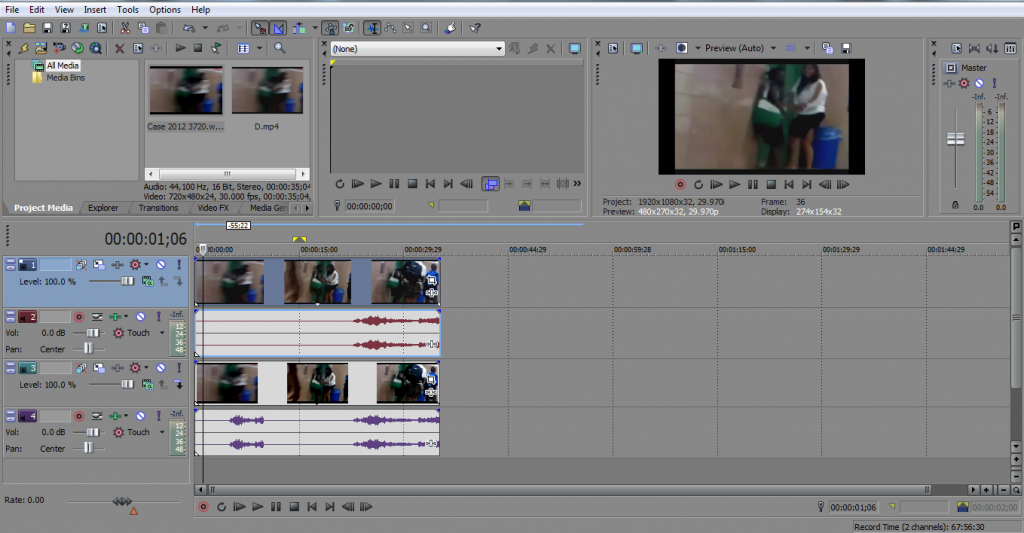Arm audio track 4 for record
The image size is (1024, 533).
click(x=79, y=416)
